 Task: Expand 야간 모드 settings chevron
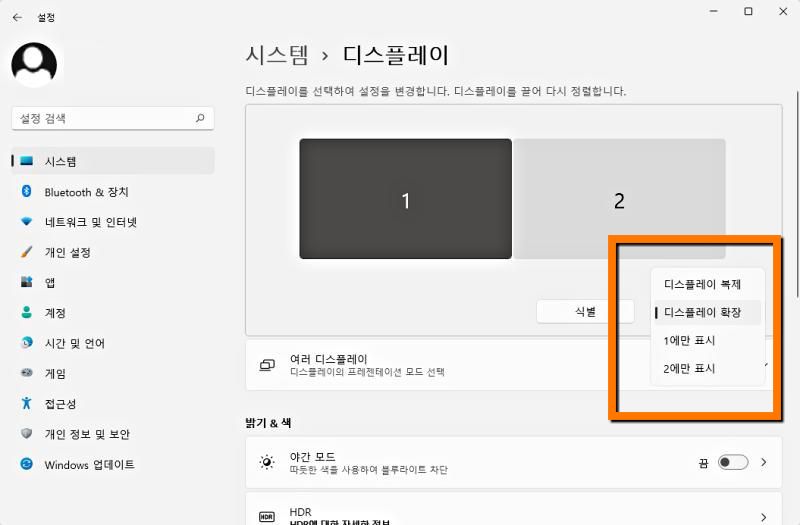764,462
